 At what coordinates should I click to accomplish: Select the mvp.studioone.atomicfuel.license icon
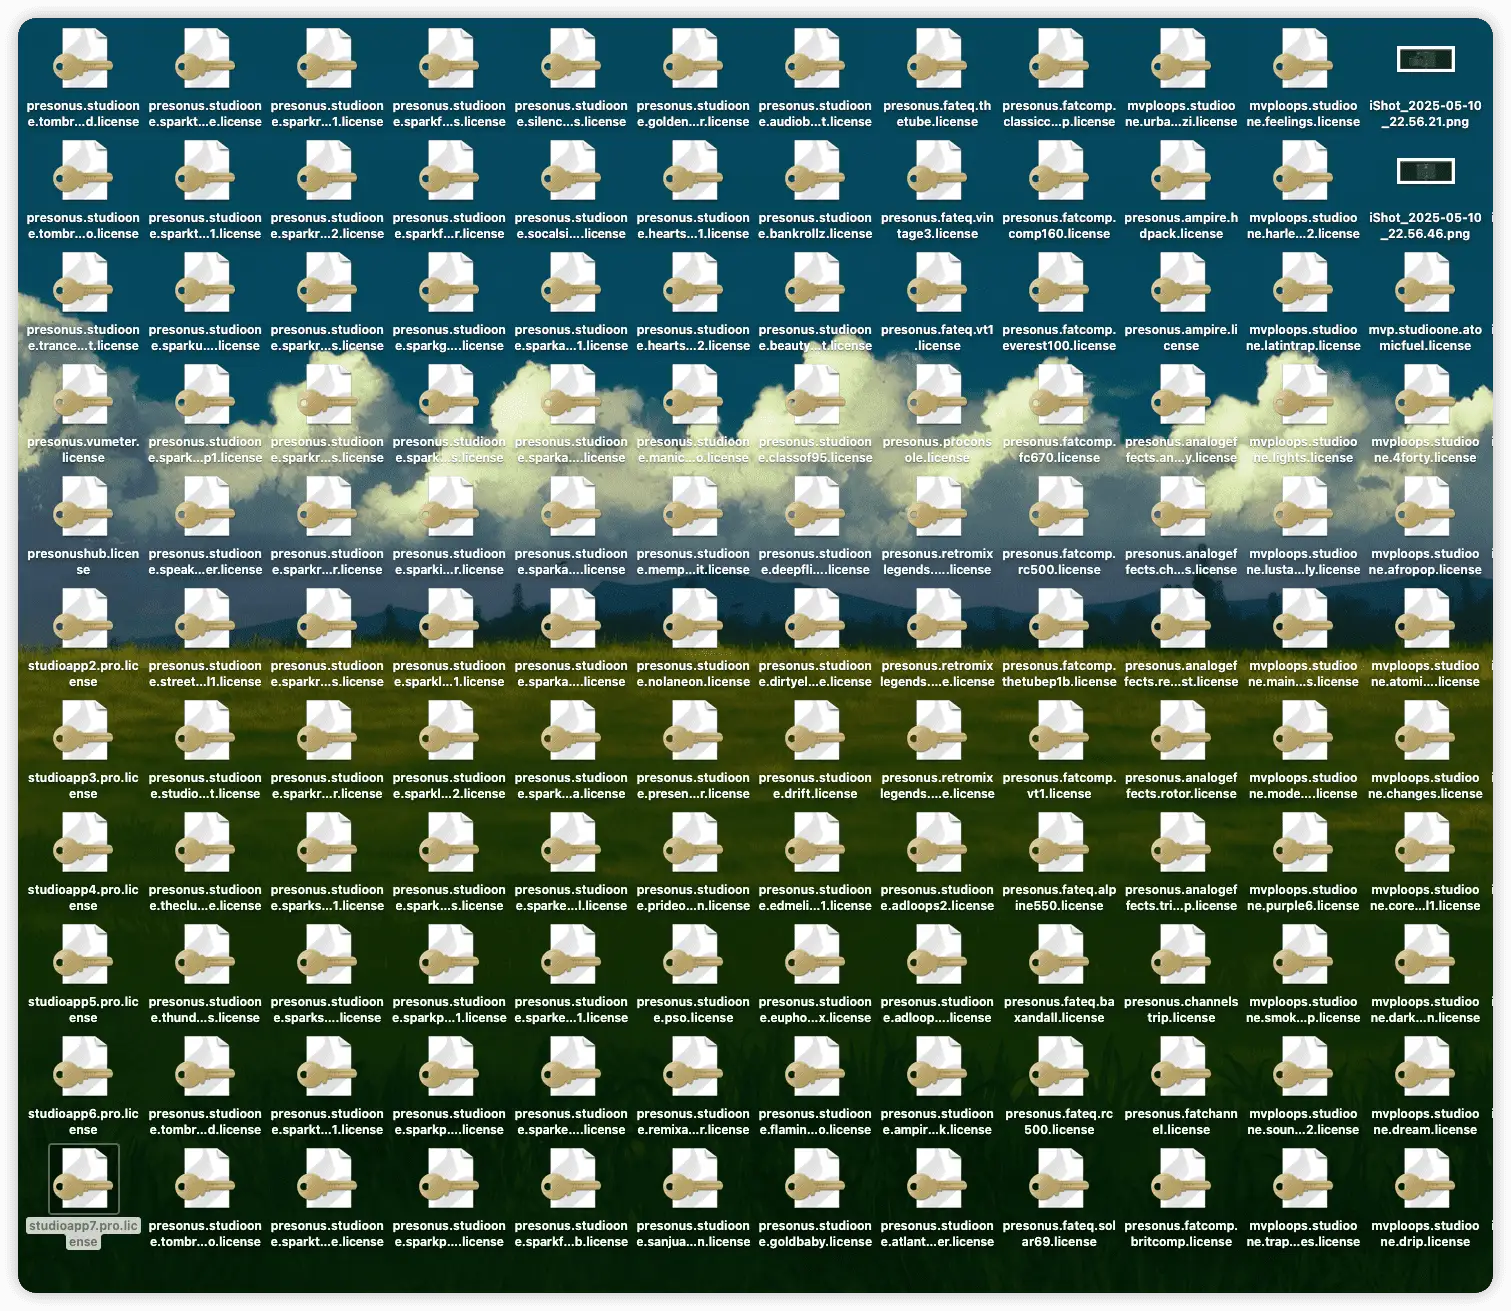pyautogui.click(x=1425, y=284)
